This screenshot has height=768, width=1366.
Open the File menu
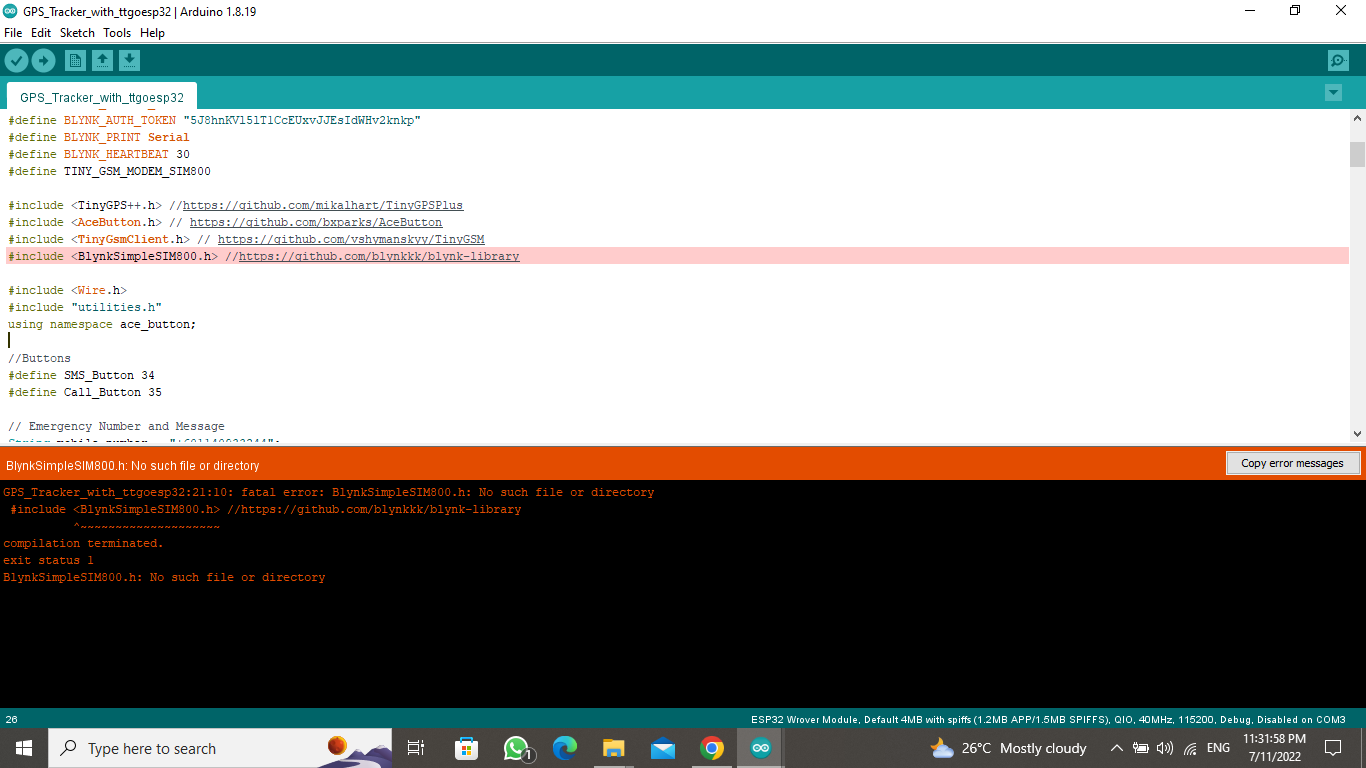coord(13,33)
